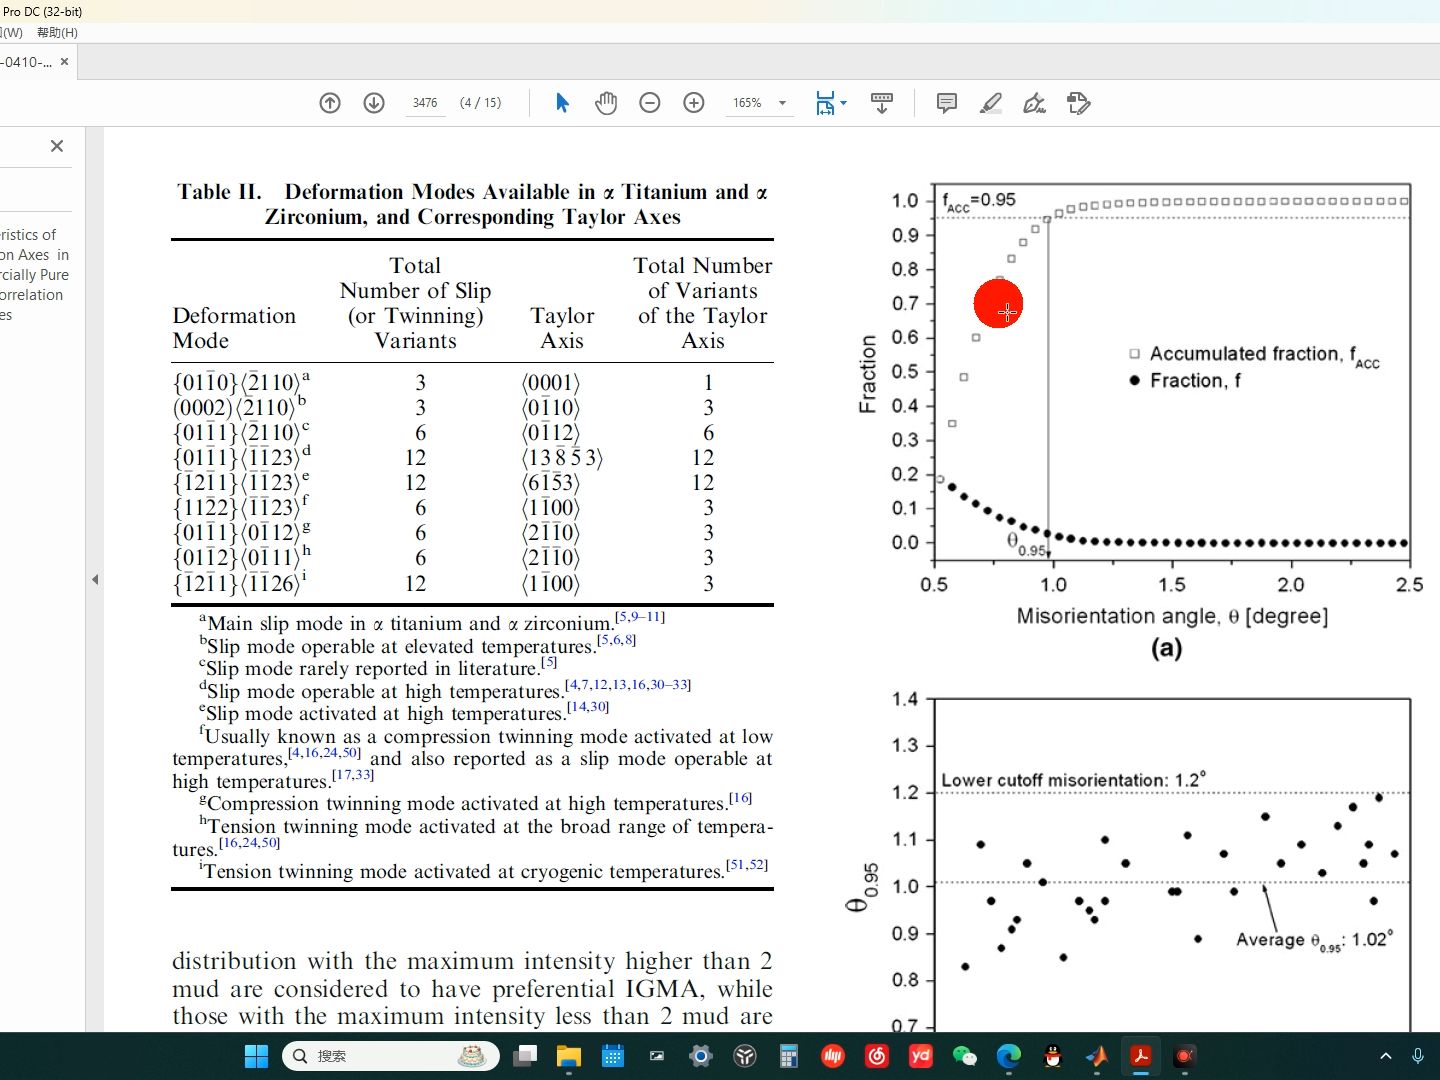Open Settings gear app on the taskbar
The height and width of the screenshot is (1080, 1440).
[701, 1056]
